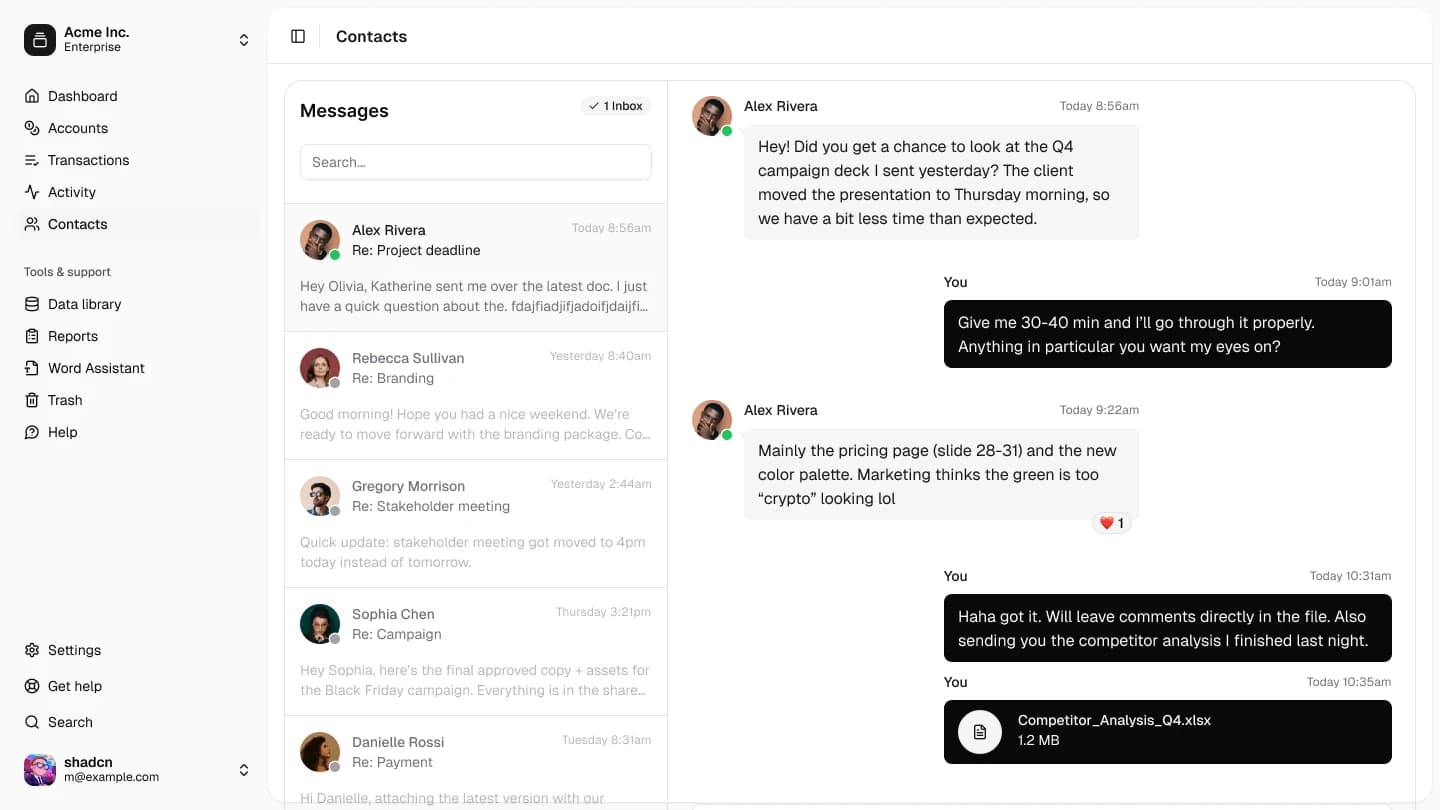
Task: Collapse the sidebar using the panel toggle icon
Action: pyautogui.click(x=298, y=36)
